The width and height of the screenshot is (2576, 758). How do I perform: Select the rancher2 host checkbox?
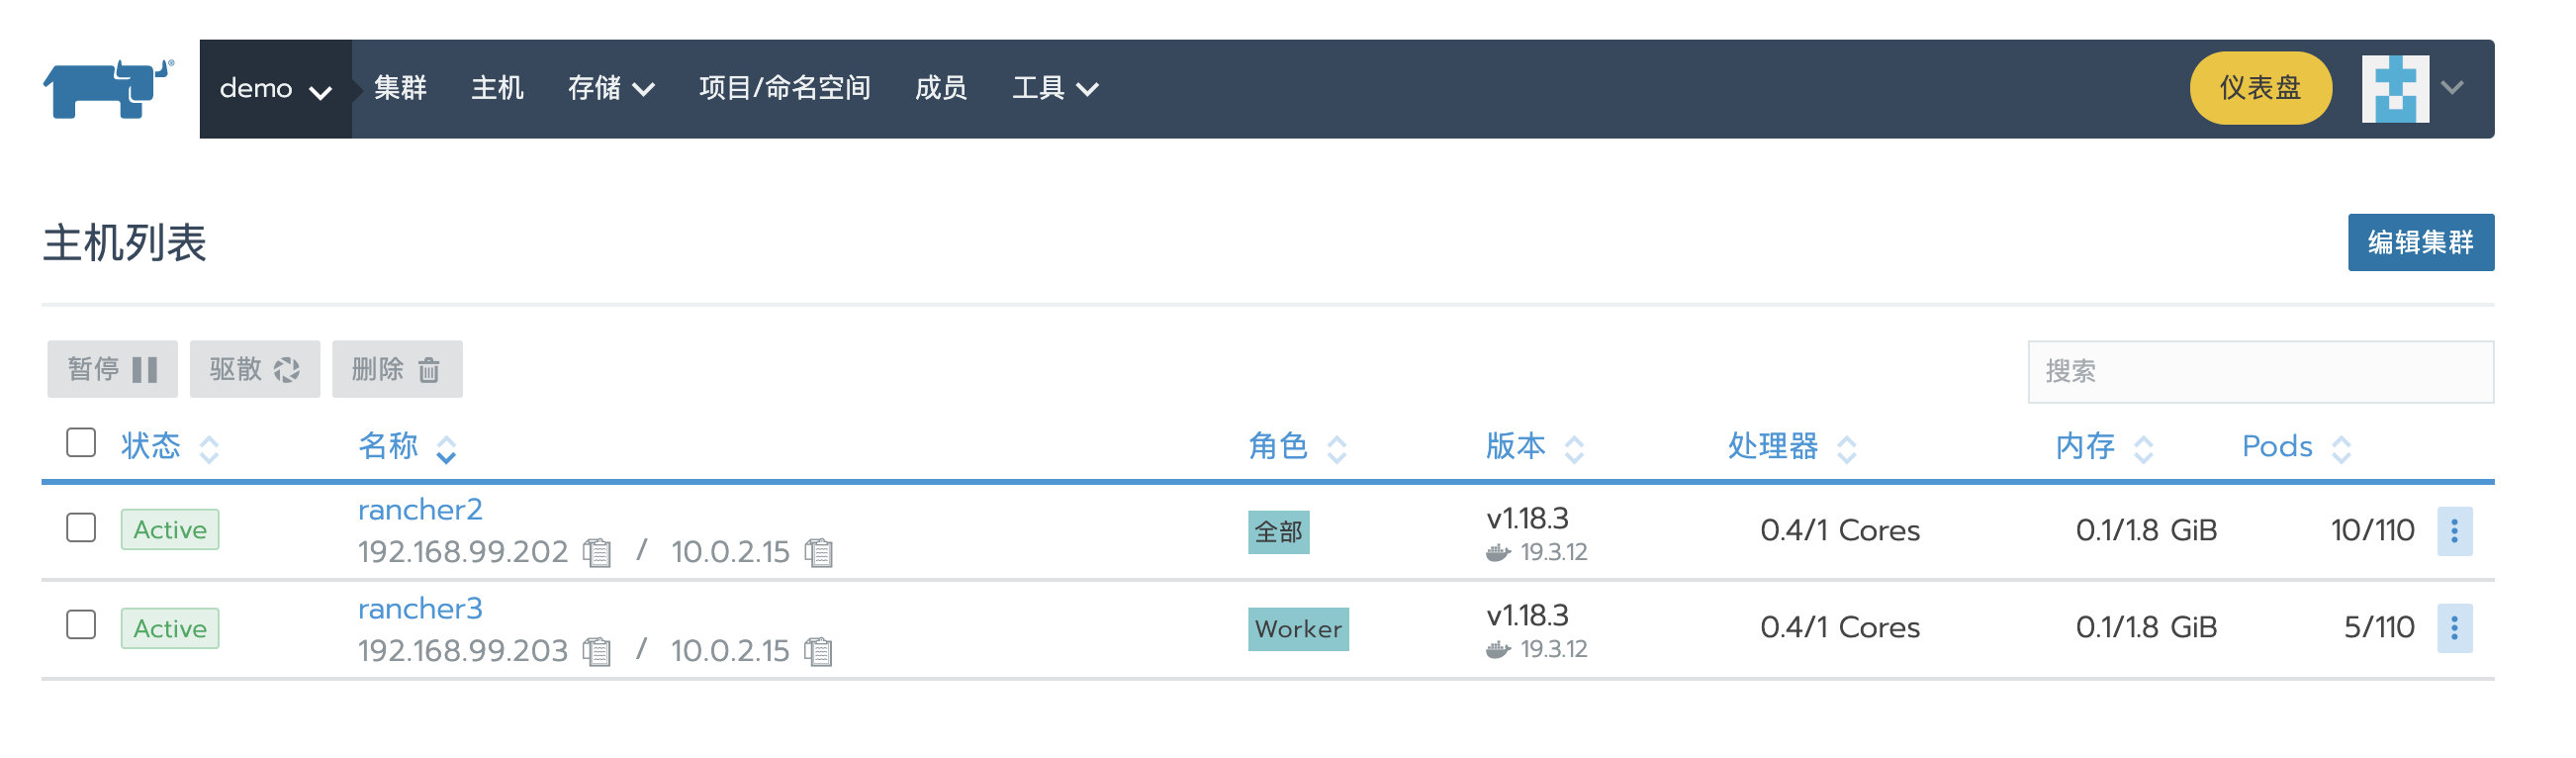(81, 528)
